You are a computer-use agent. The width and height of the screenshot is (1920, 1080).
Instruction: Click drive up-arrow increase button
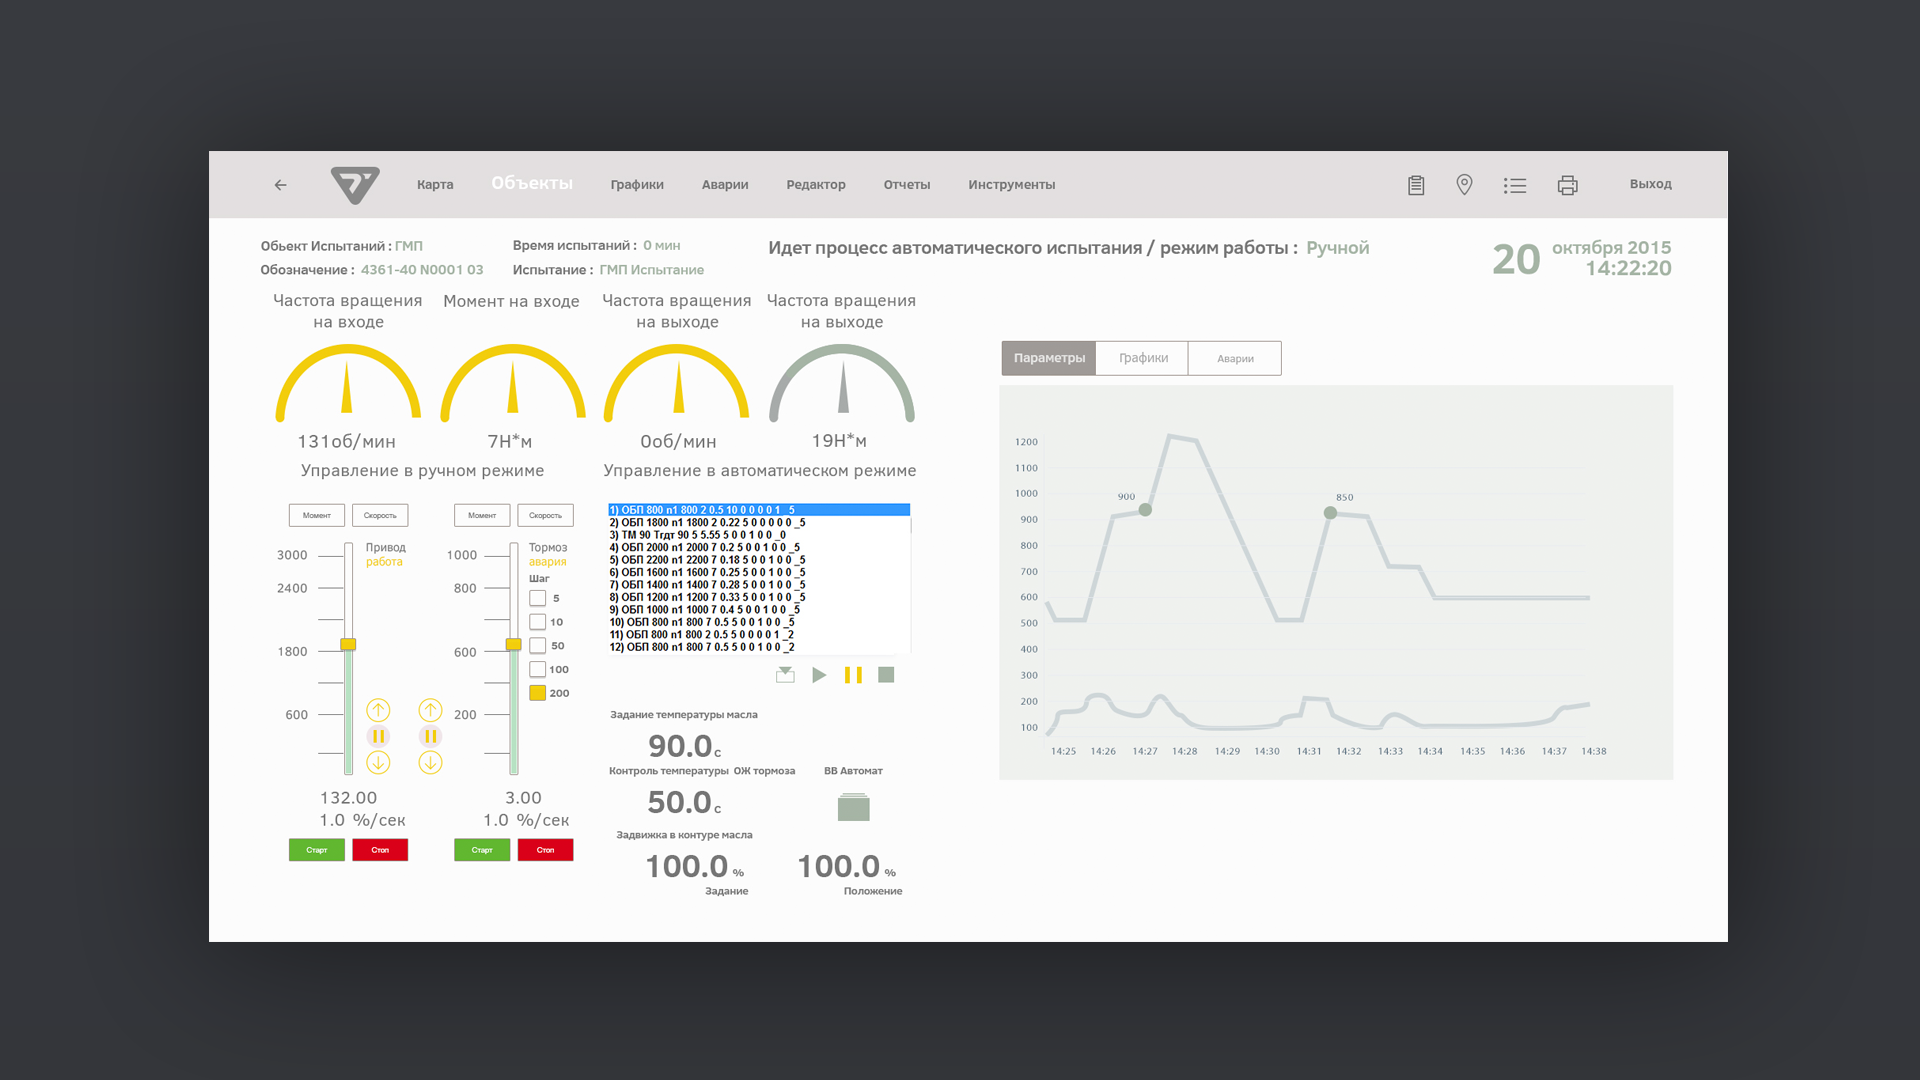pos(378,710)
